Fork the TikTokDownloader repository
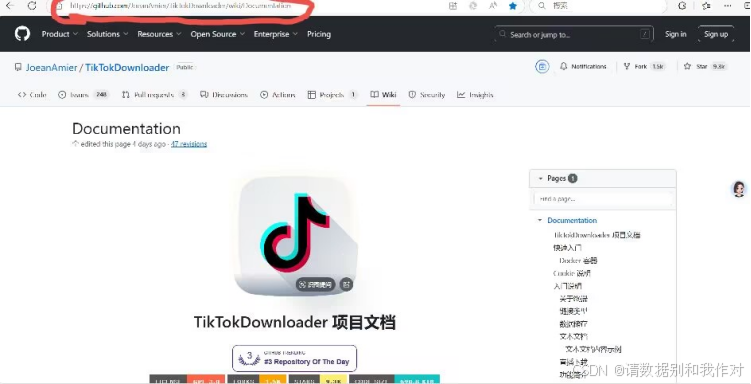 (x=644, y=67)
